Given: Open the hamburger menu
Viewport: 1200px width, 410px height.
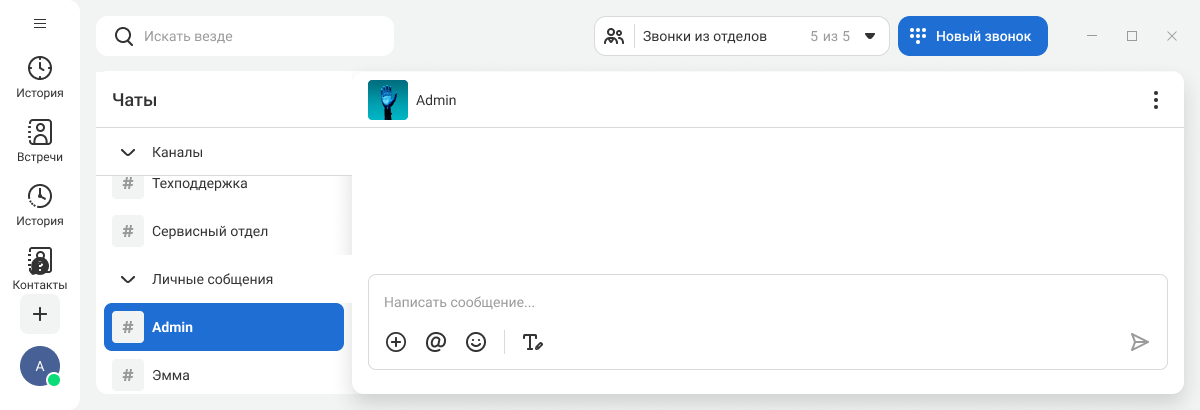Looking at the screenshot, I should [40, 24].
